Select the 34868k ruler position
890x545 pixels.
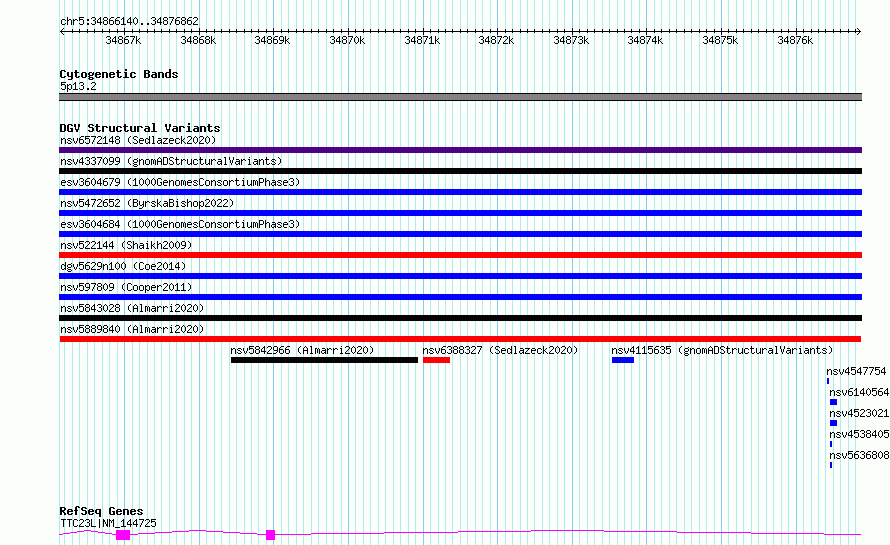tap(198, 40)
